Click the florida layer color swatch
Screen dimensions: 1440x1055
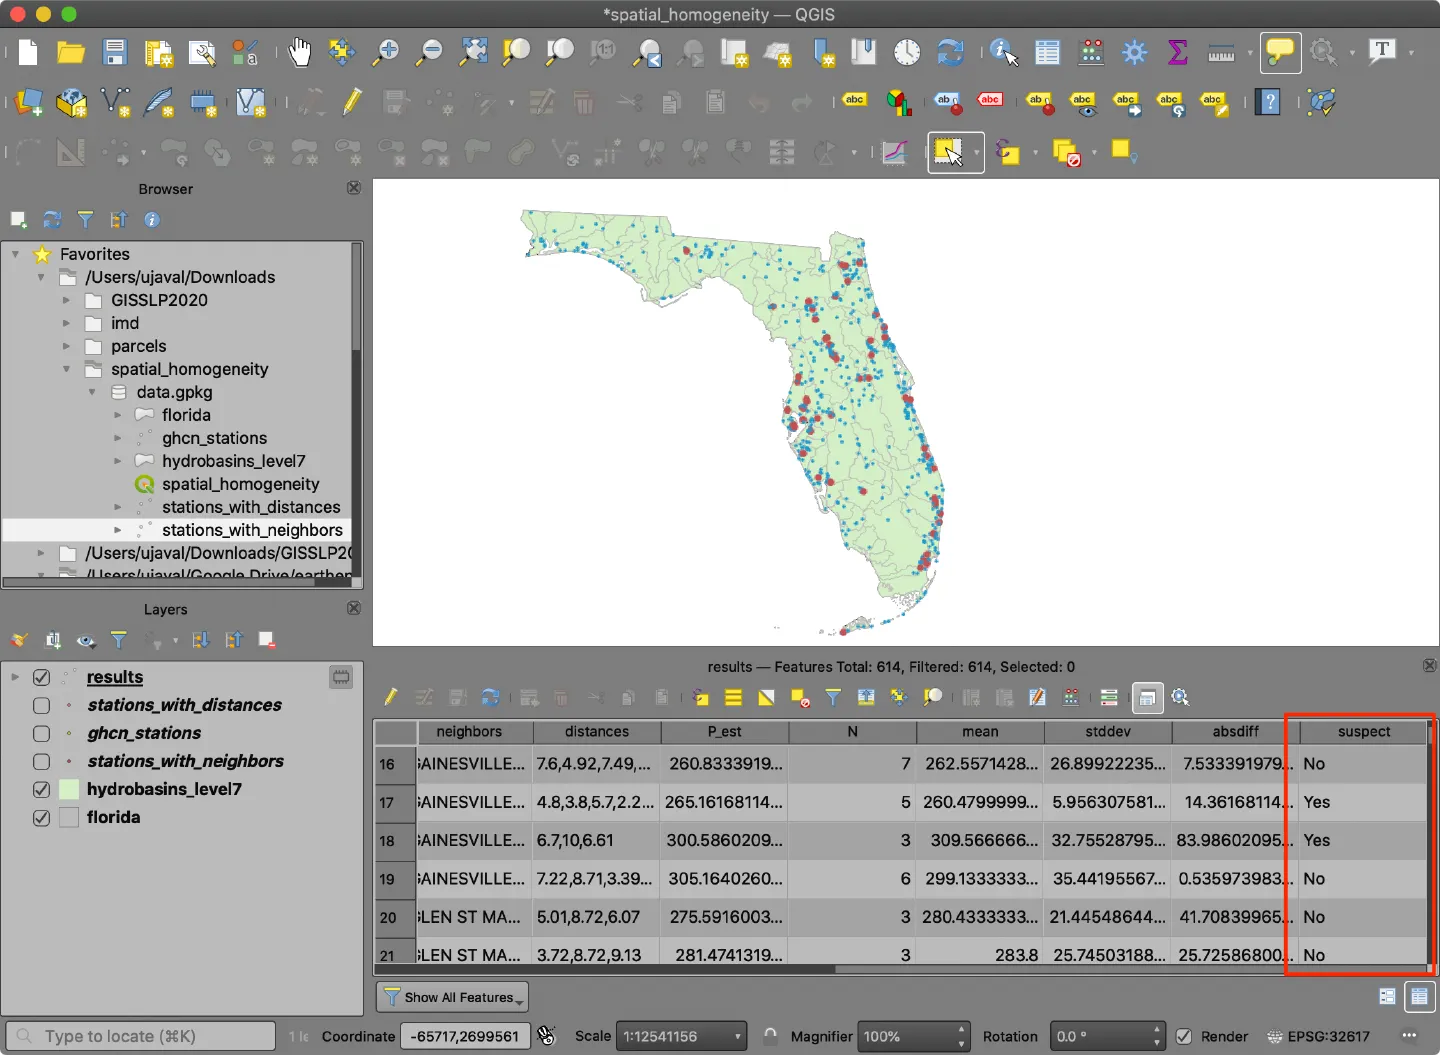pyautogui.click(x=69, y=817)
